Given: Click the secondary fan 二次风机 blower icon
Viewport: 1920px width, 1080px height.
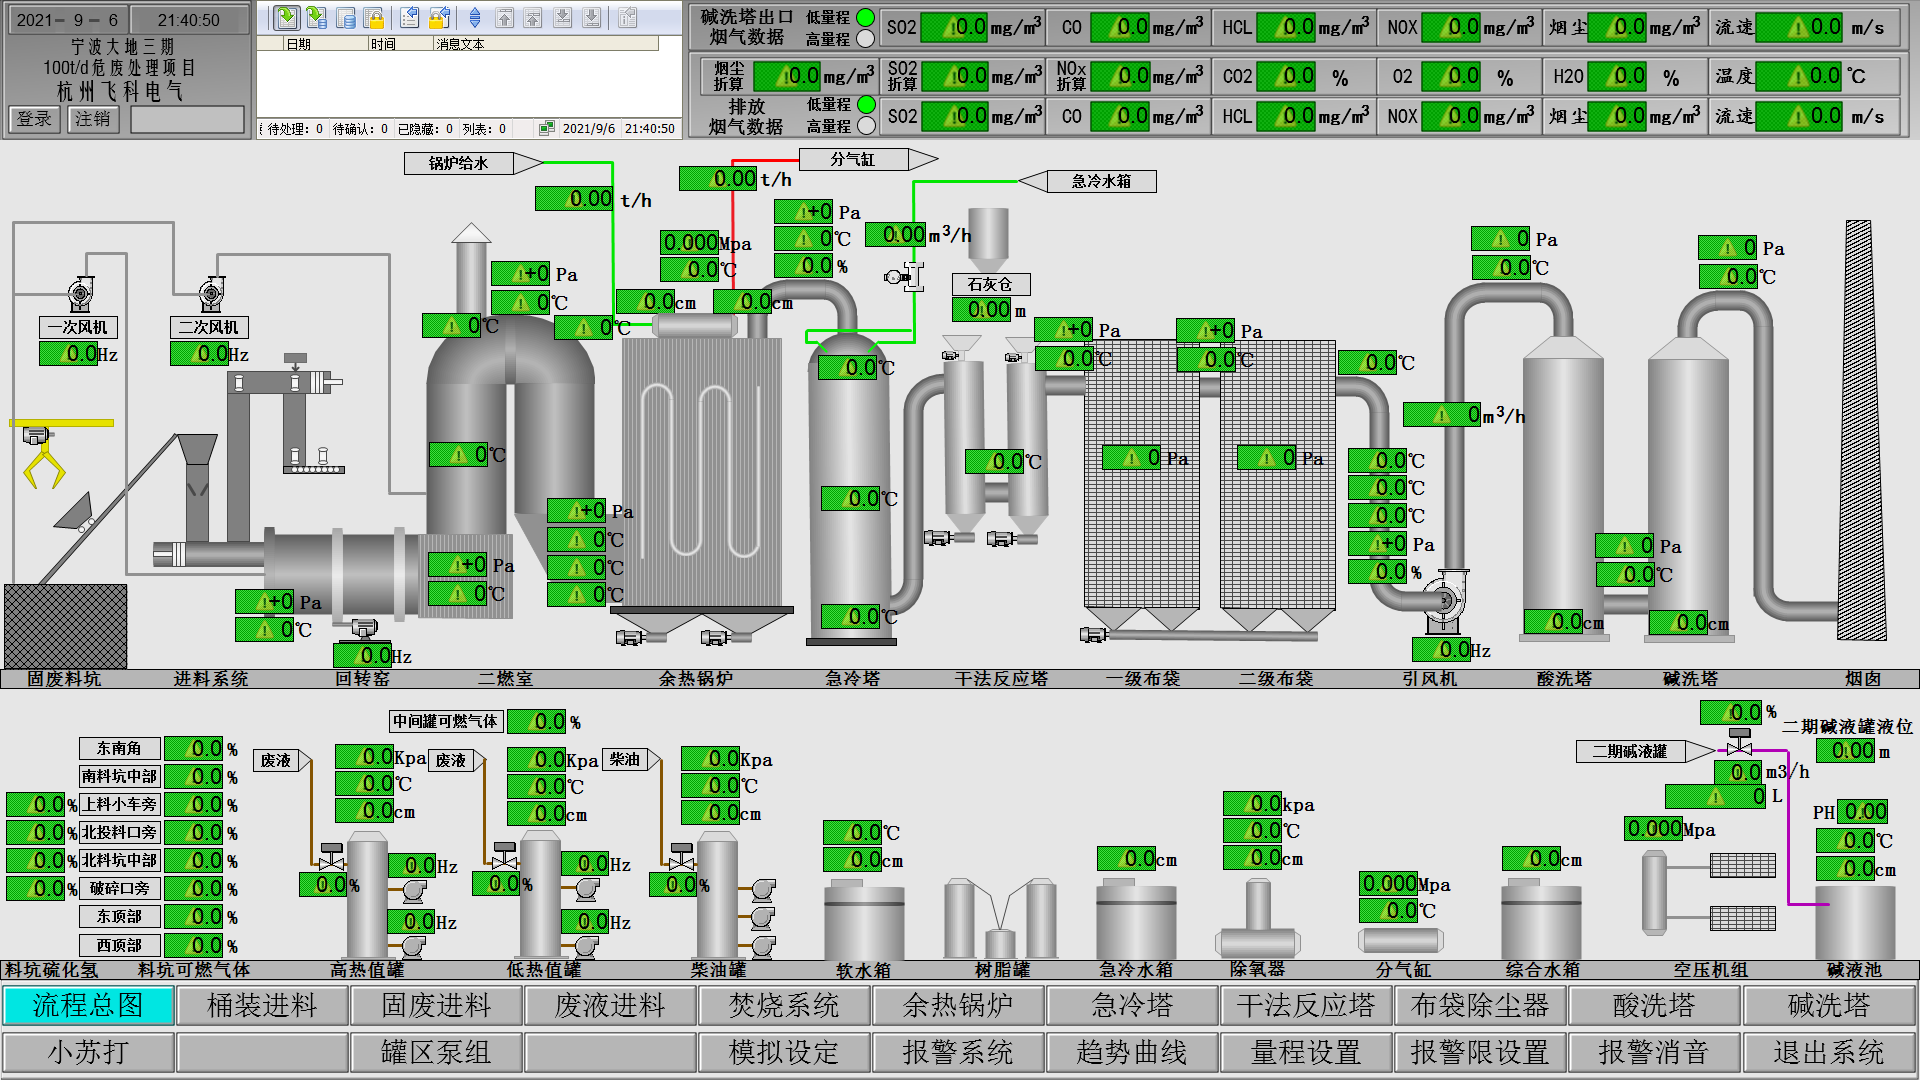Looking at the screenshot, I should (210, 294).
